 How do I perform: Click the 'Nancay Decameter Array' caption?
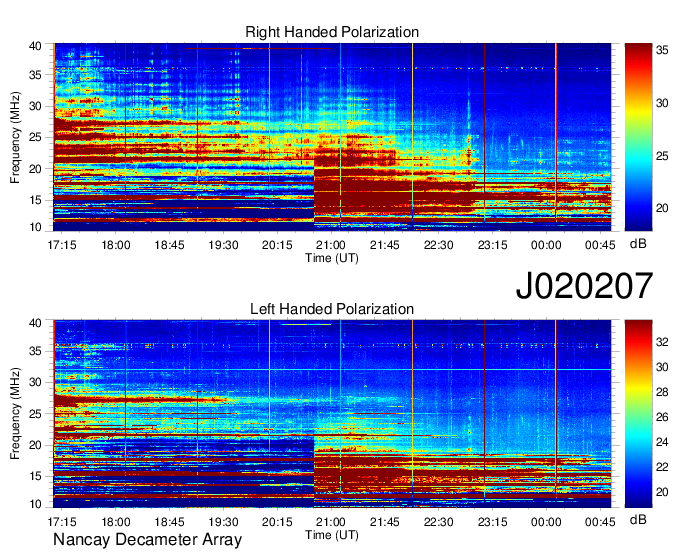(147, 540)
